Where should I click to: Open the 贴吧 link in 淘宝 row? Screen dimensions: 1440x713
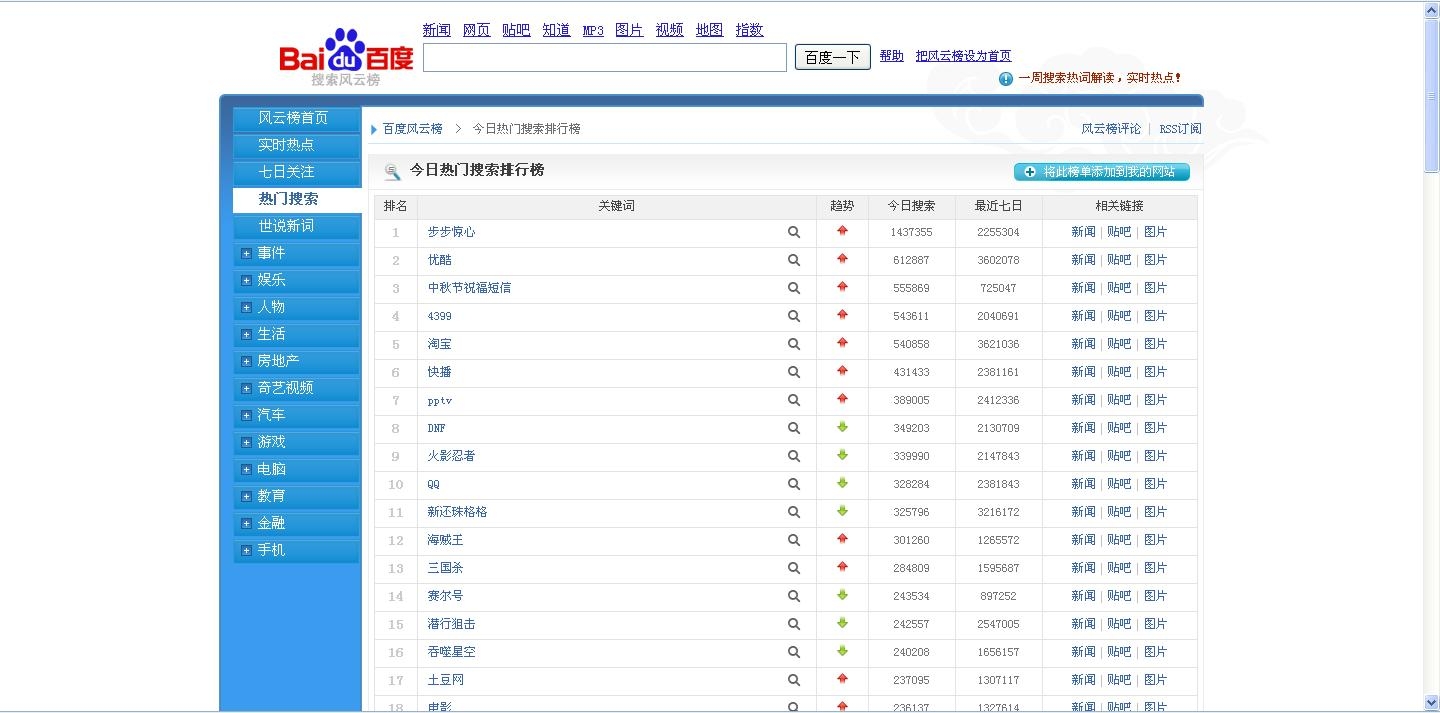(x=1119, y=344)
